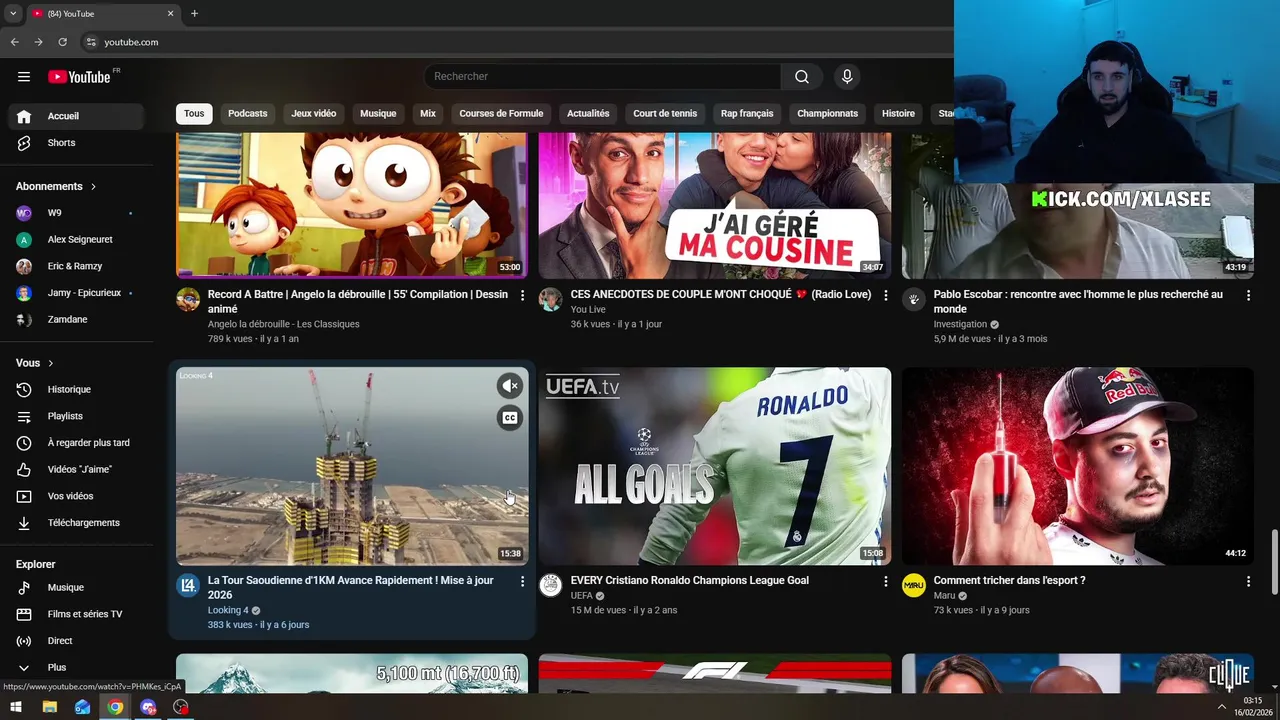
Task: Open Shorts from the sidebar
Action: [76, 143]
